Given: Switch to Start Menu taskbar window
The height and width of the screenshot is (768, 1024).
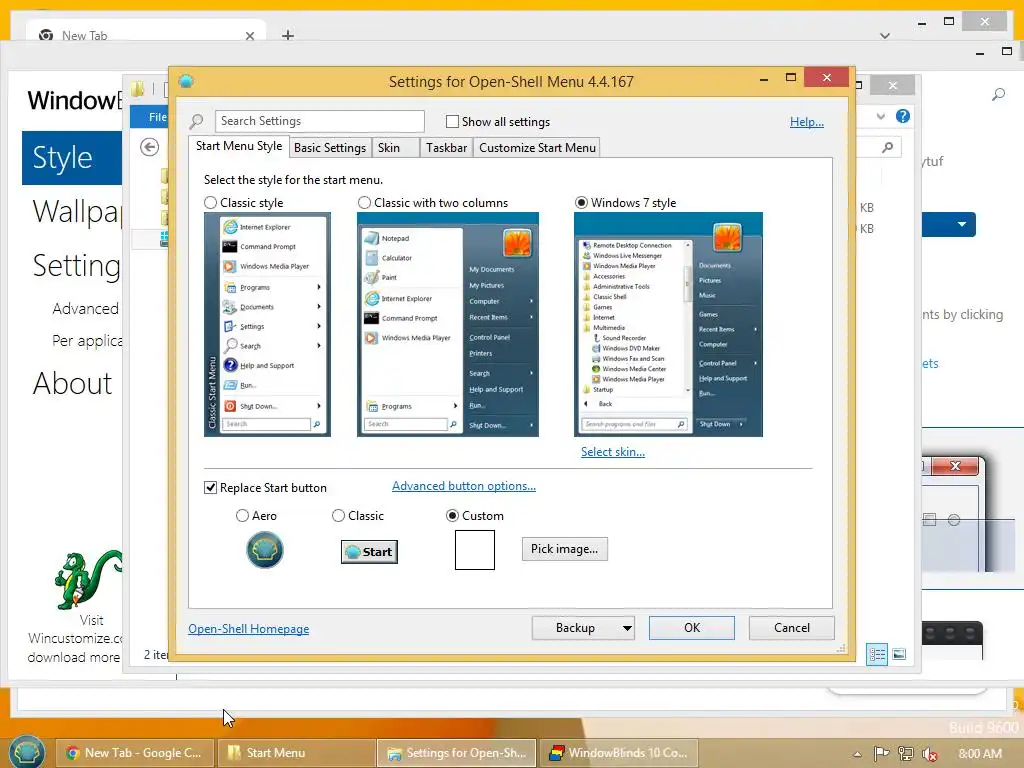Looking at the screenshot, I should click(296, 753).
